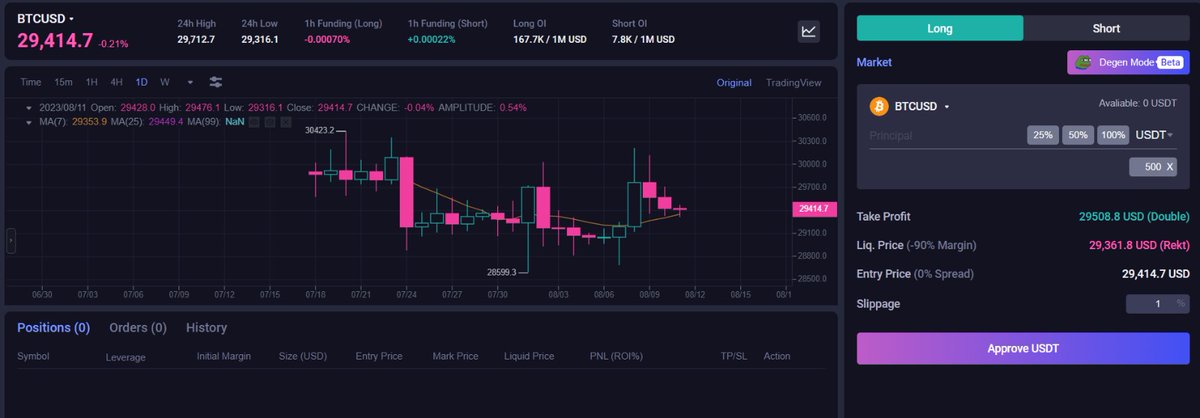Open BTCUSD market selector in order form
1200x418 pixels.
[x=922, y=106]
